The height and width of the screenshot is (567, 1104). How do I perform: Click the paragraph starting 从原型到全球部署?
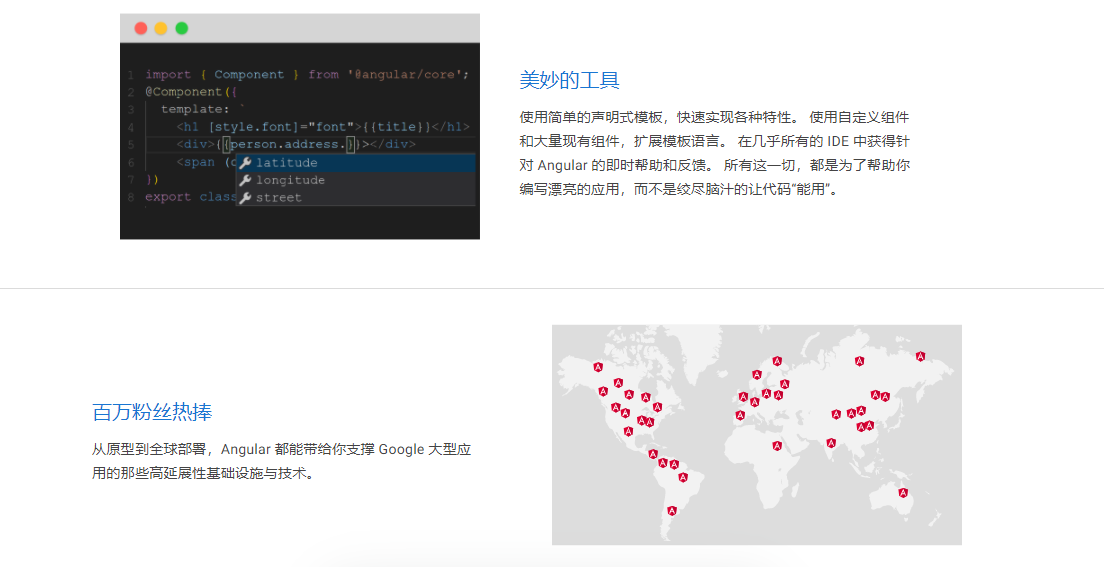[282, 461]
